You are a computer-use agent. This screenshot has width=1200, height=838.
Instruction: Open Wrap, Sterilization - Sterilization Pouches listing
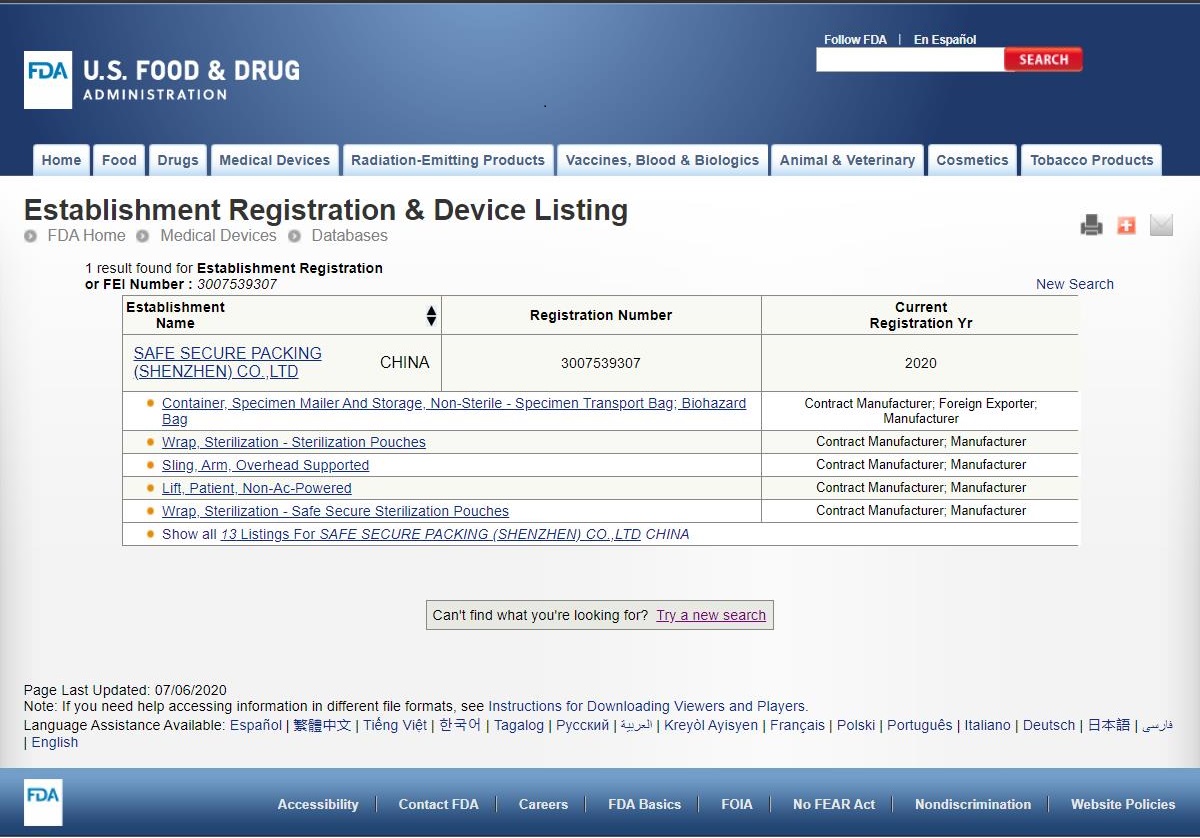tap(294, 442)
